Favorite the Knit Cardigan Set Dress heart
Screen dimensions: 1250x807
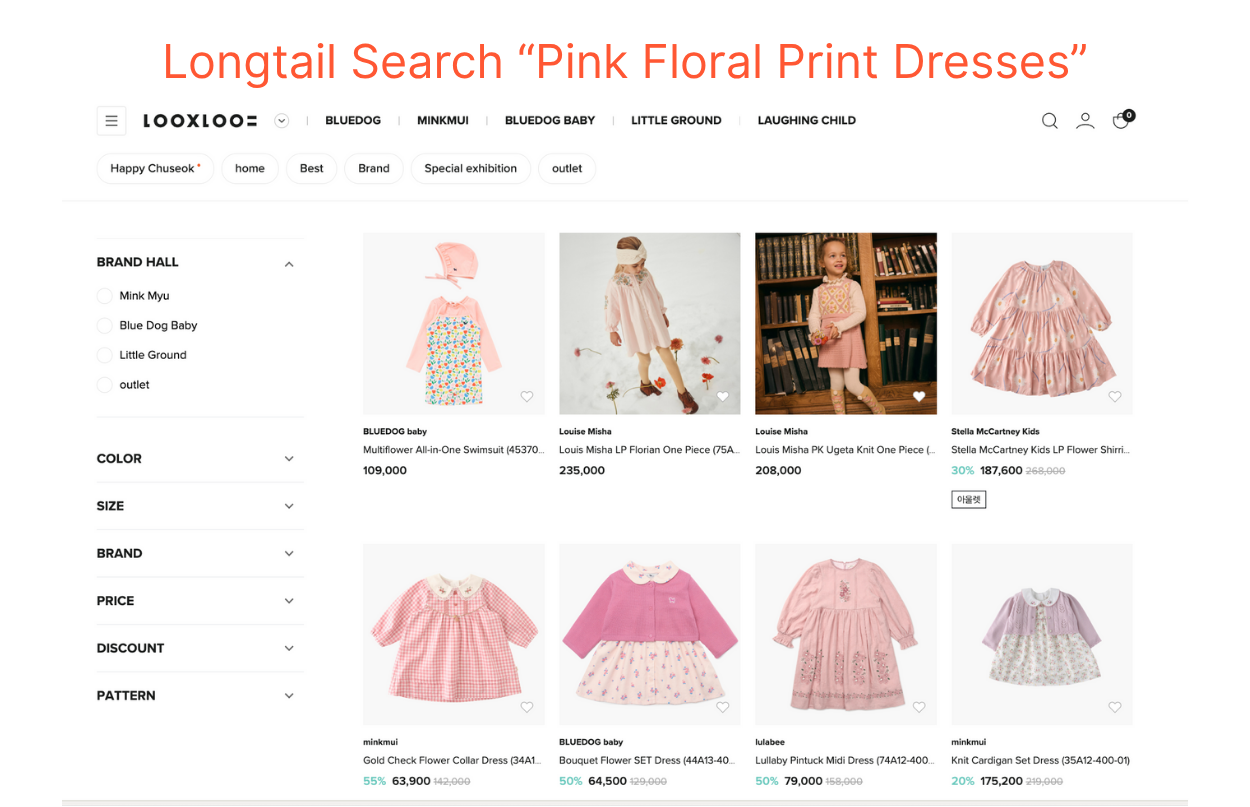pyautogui.click(x=1115, y=707)
